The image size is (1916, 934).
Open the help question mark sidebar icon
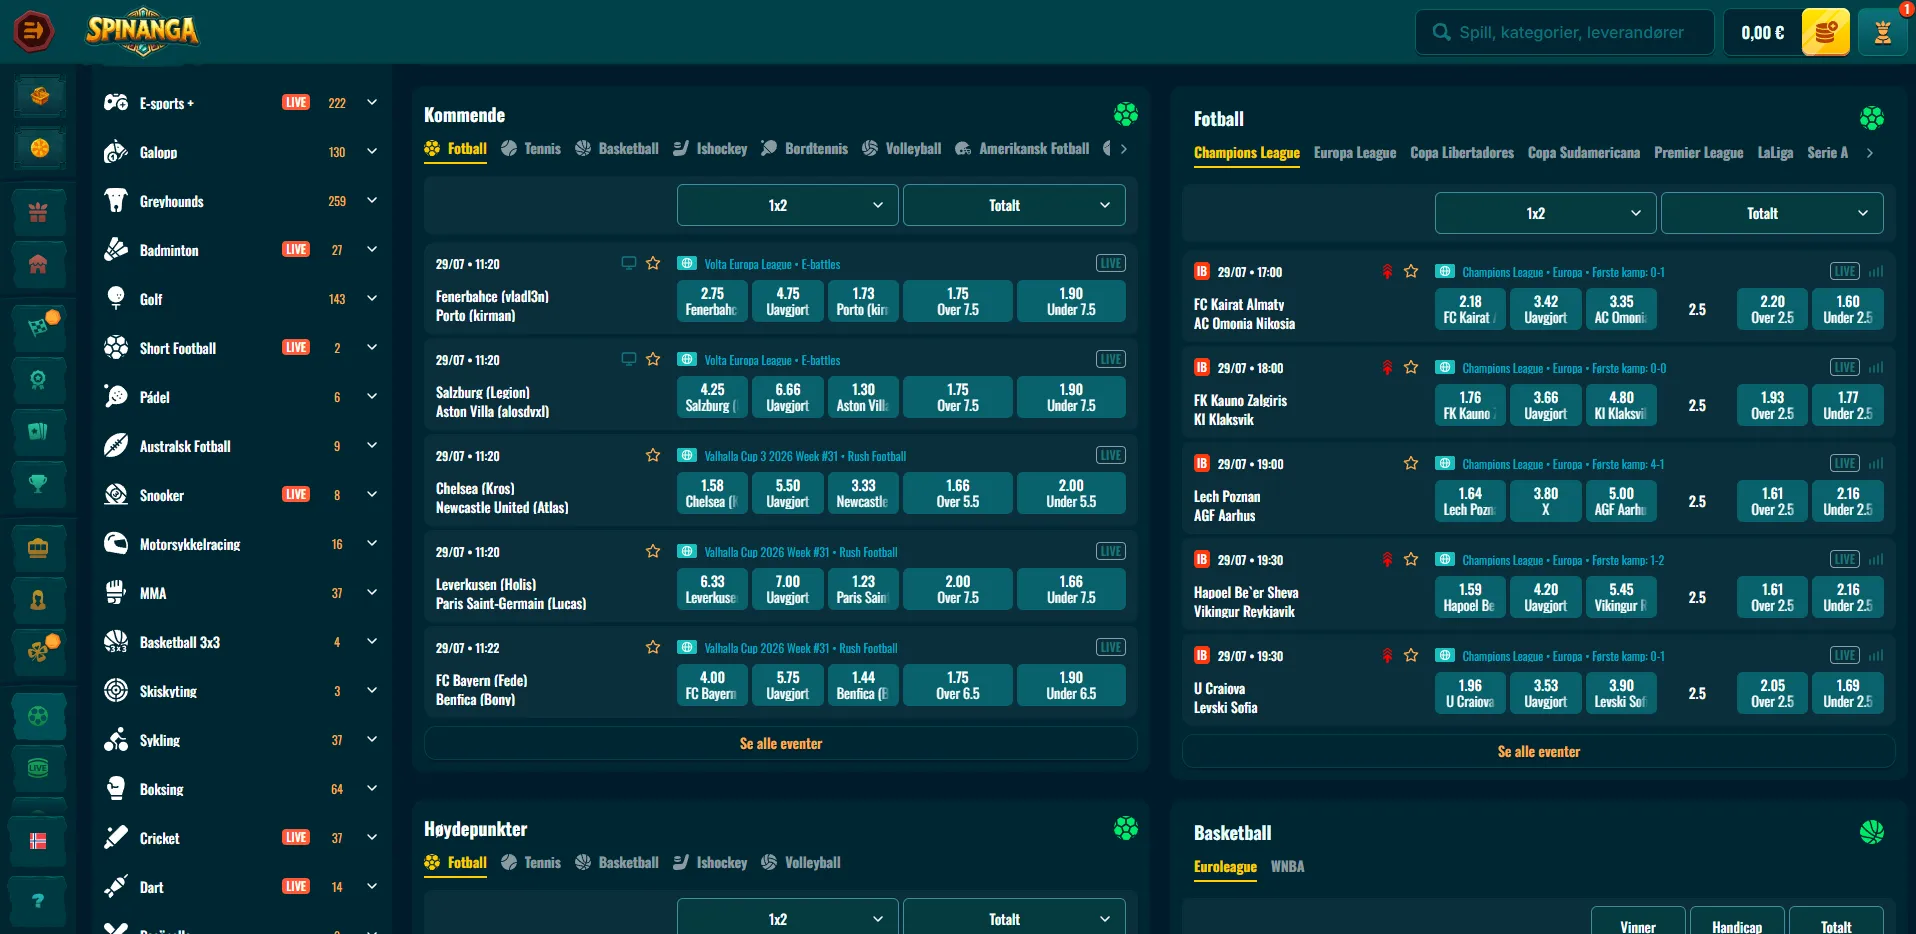click(38, 900)
